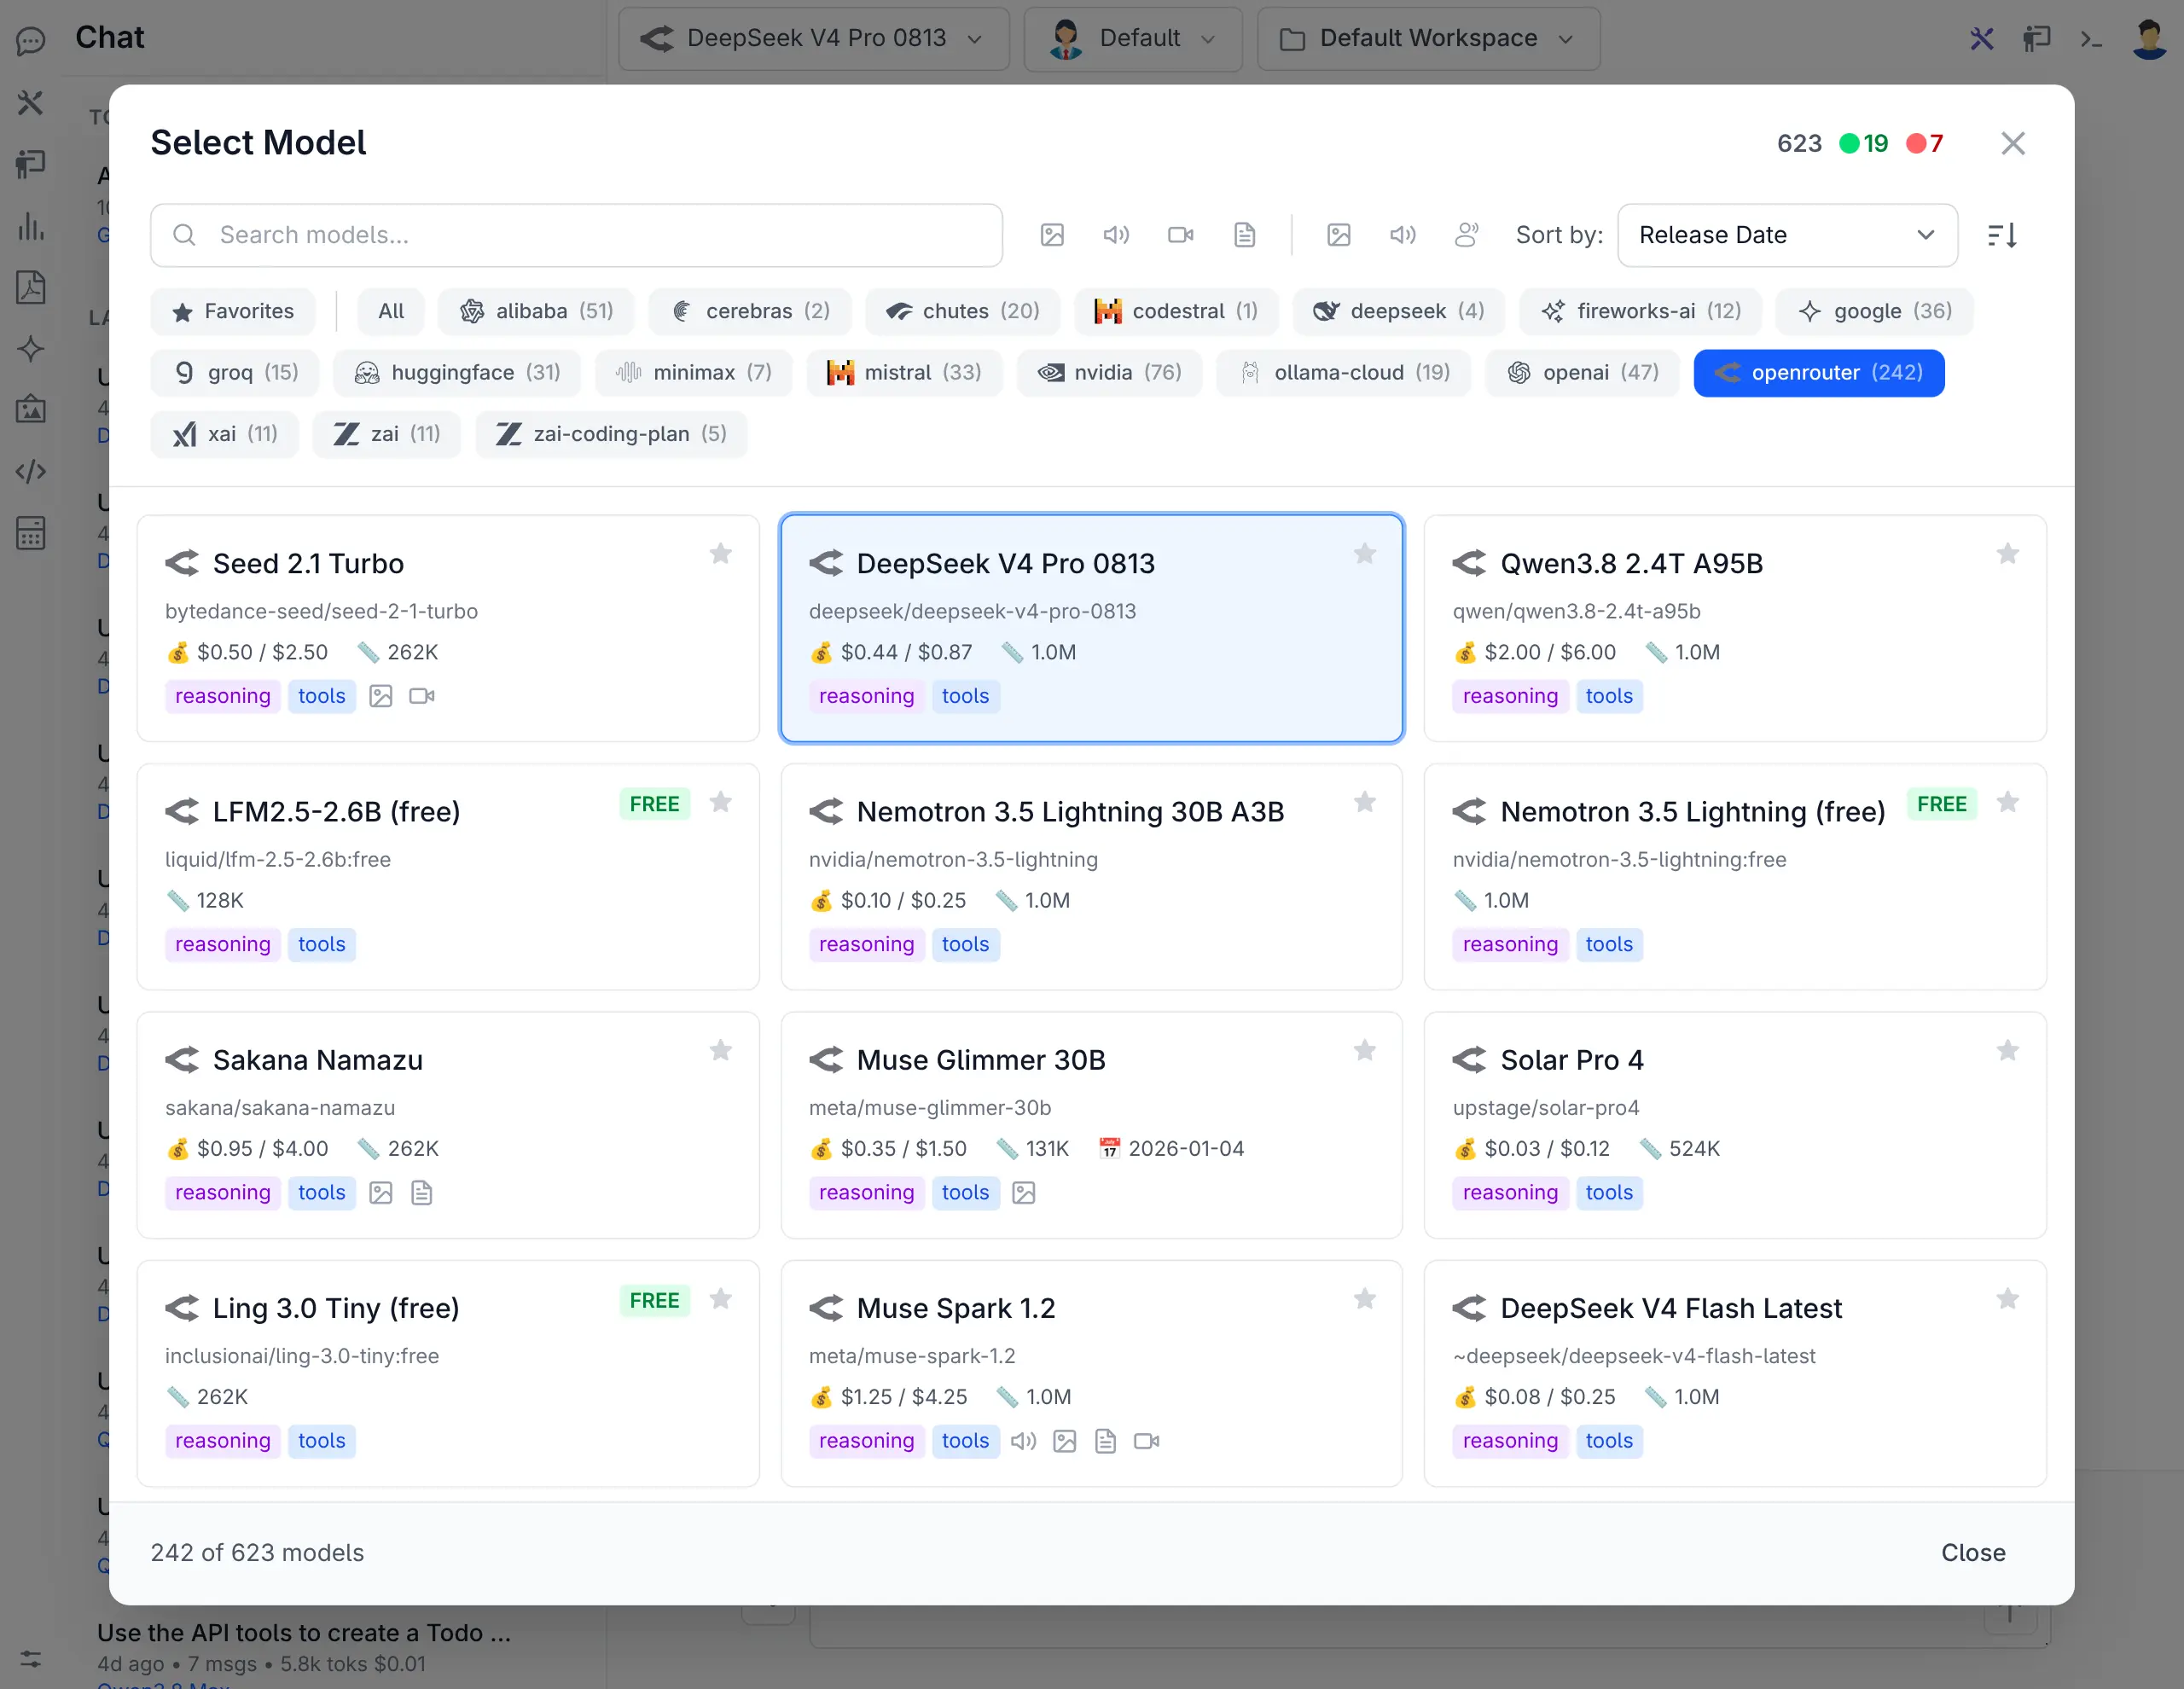The height and width of the screenshot is (1689, 2184).
Task: Filter models by minimax provider
Action: (x=693, y=373)
